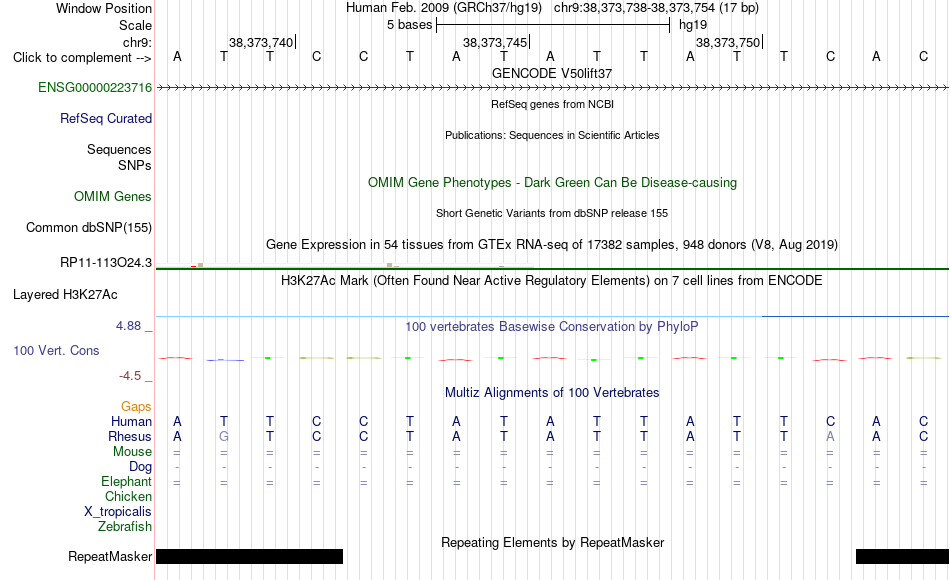This screenshot has width=950, height=580.
Task: Click 'Publications: Sequences in Scientific Articles' title
Action: click(552, 135)
